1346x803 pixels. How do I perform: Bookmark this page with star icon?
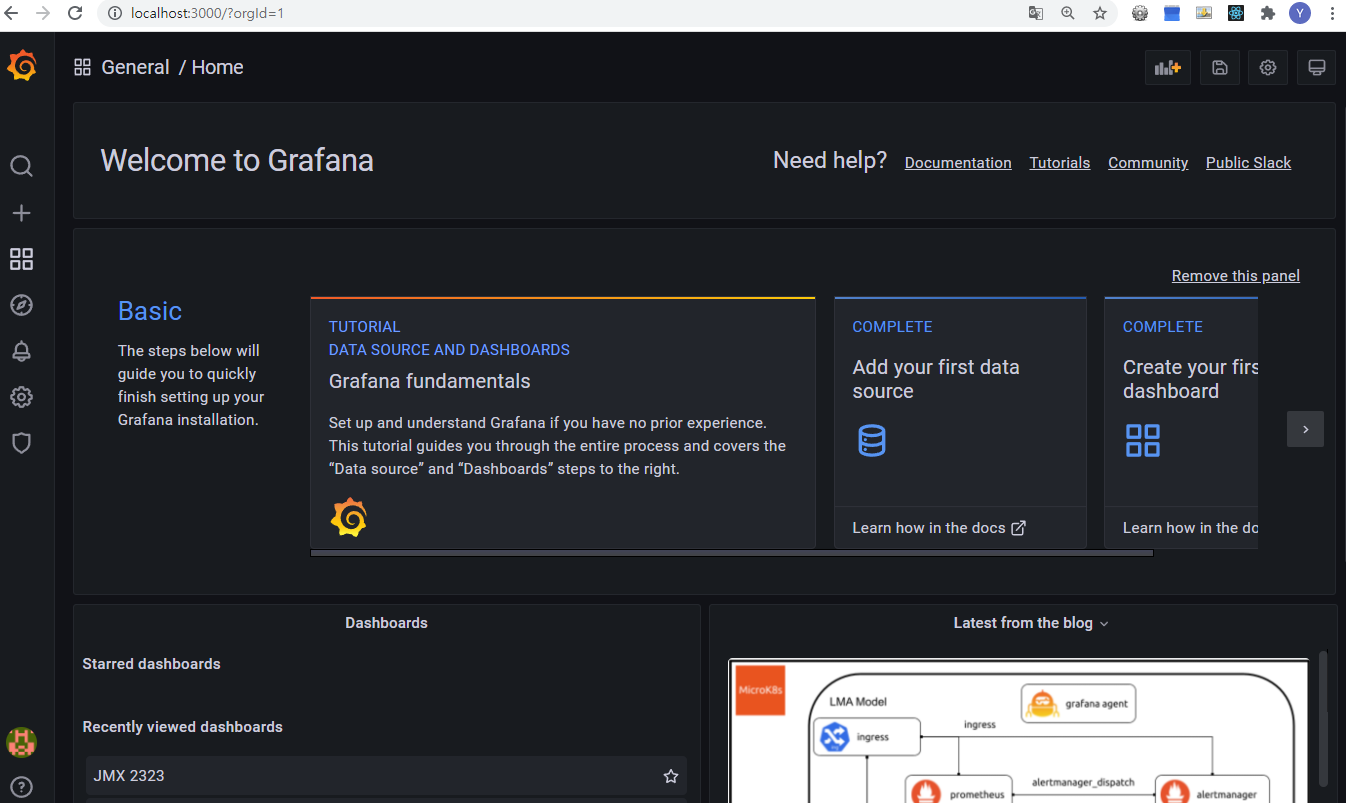pos(1100,13)
